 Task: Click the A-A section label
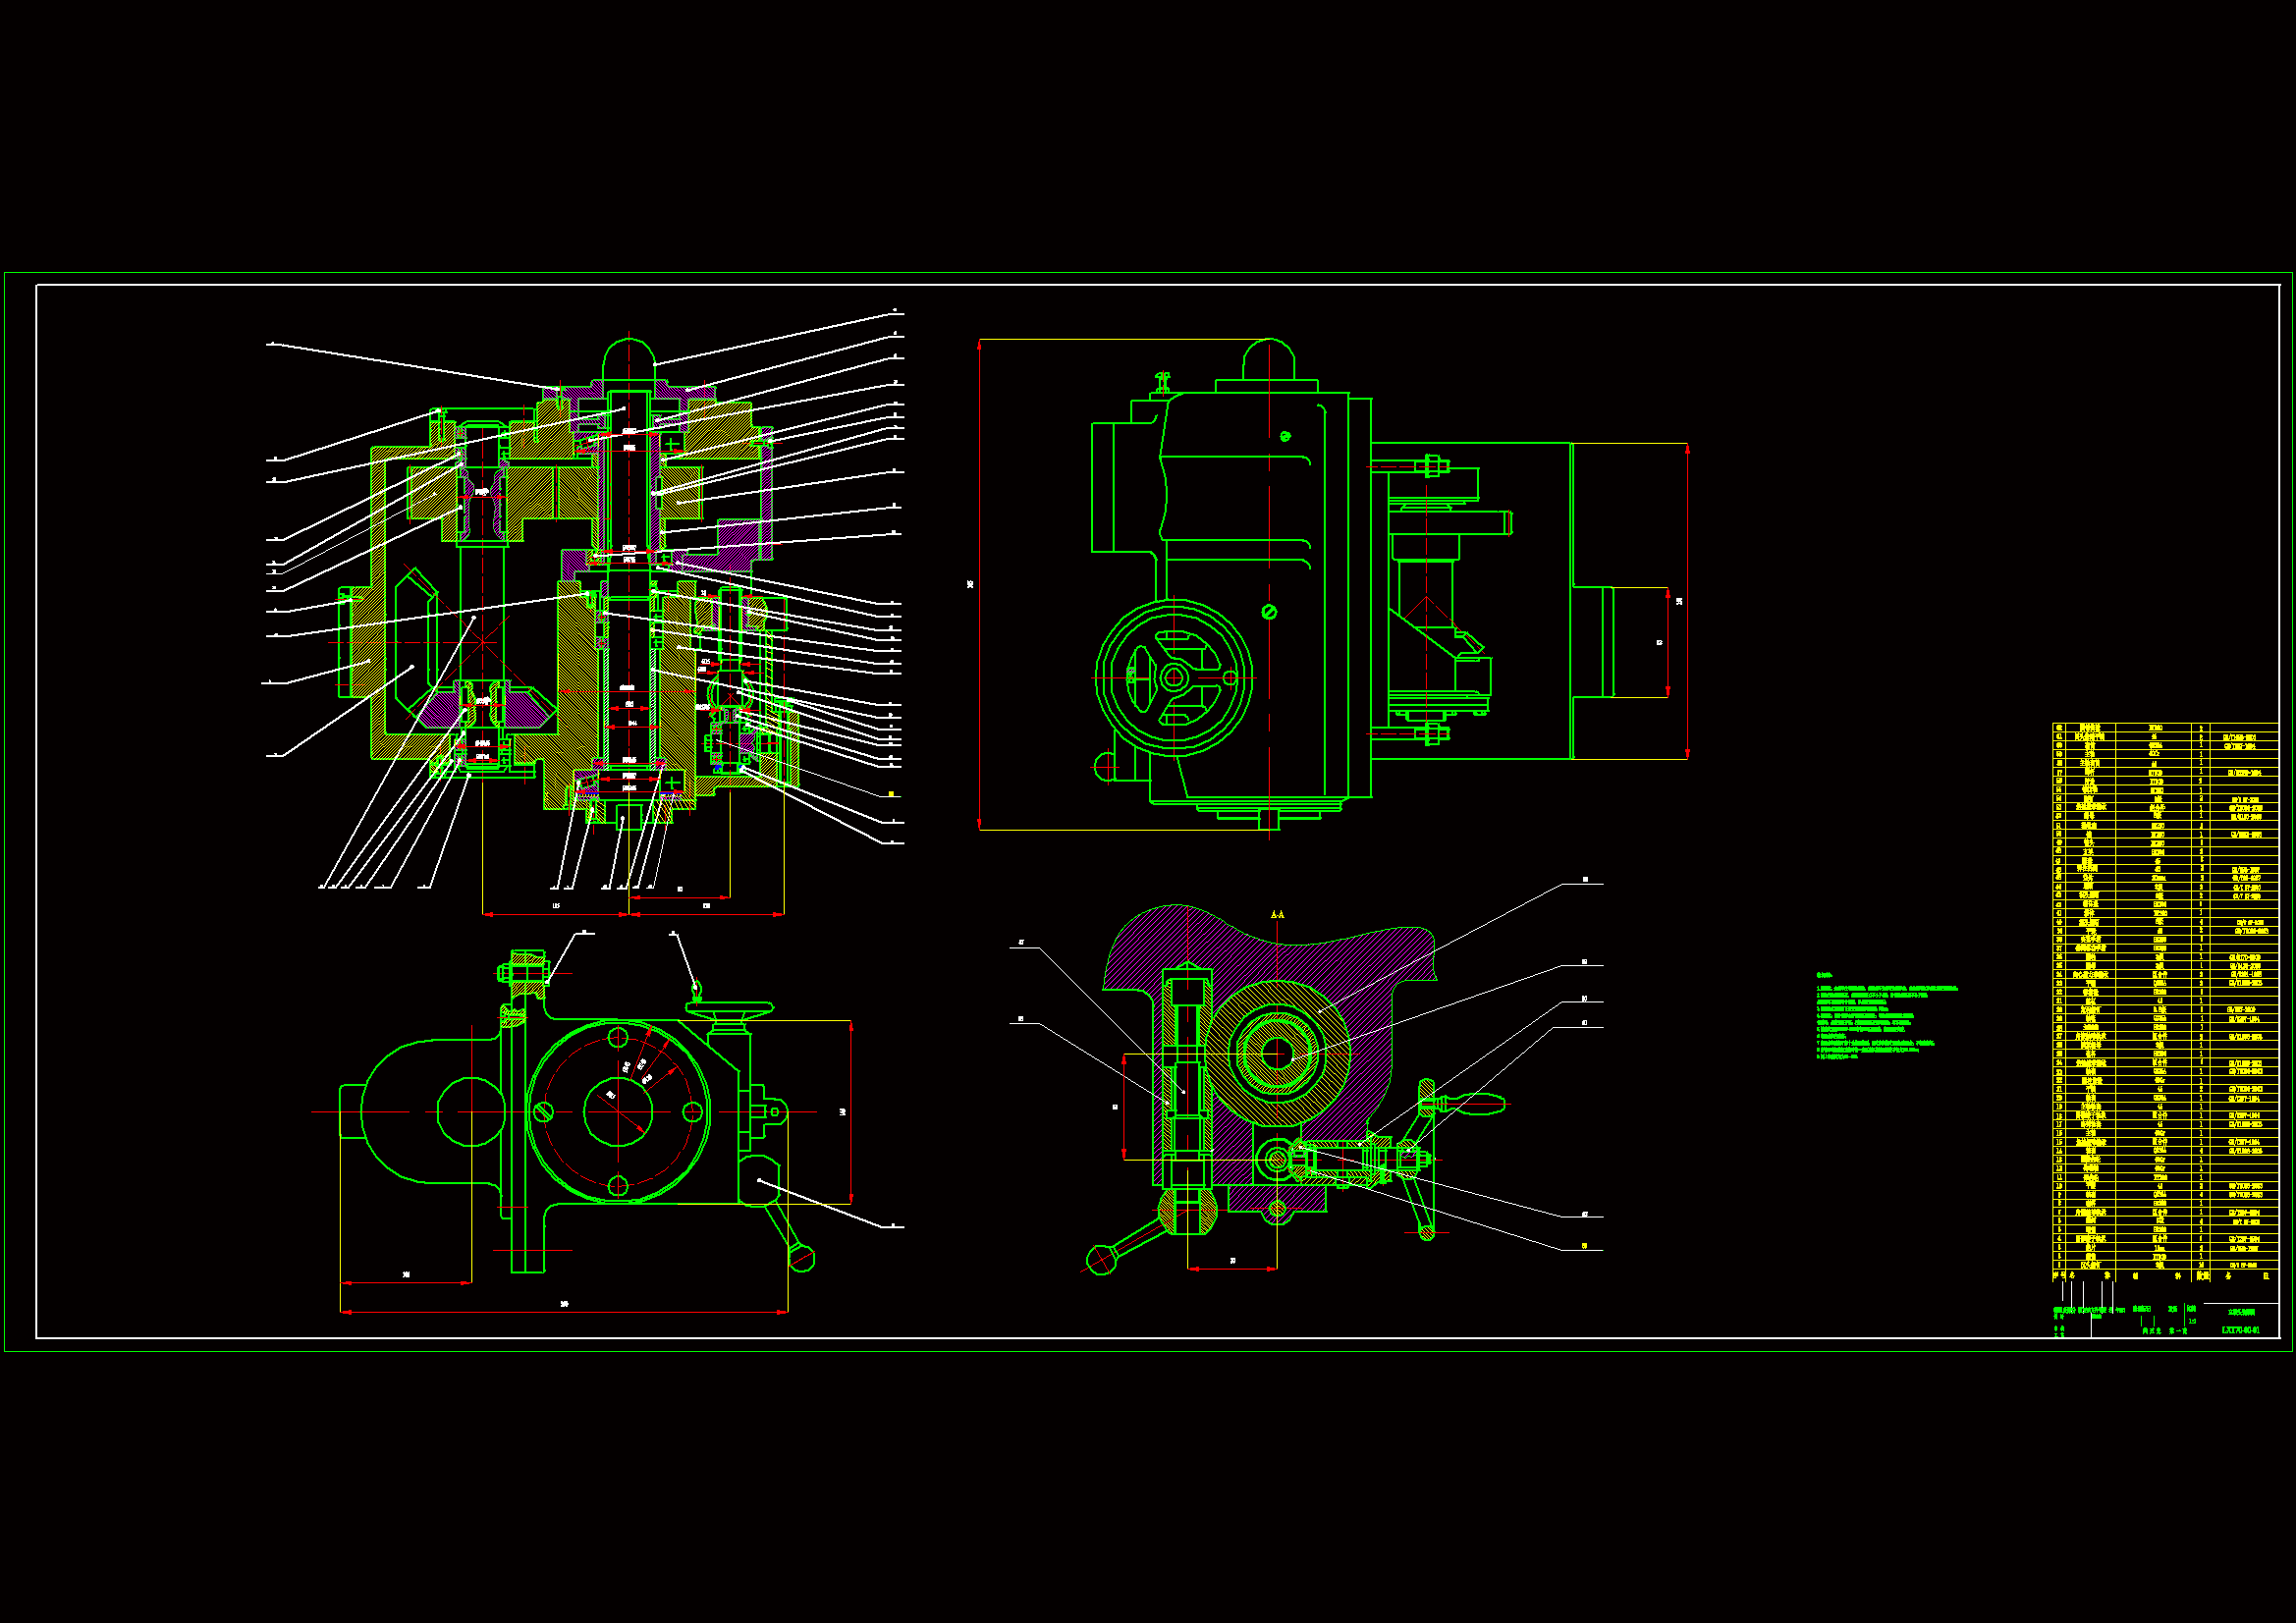pos(1277,914)
